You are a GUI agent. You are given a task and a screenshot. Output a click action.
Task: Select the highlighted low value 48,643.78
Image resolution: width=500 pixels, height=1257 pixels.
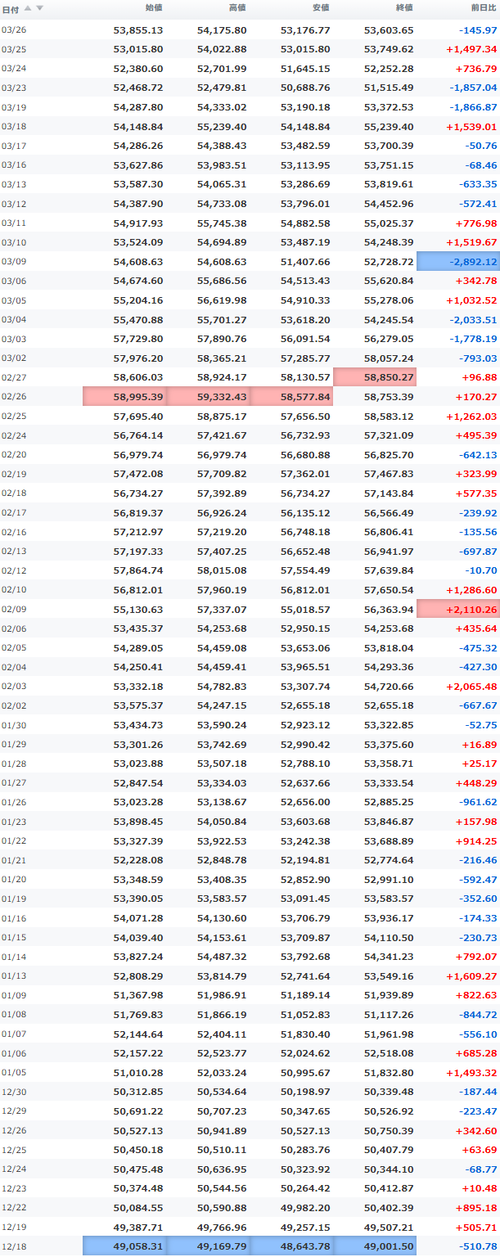pyautogui.click(x=292, y=1247)
